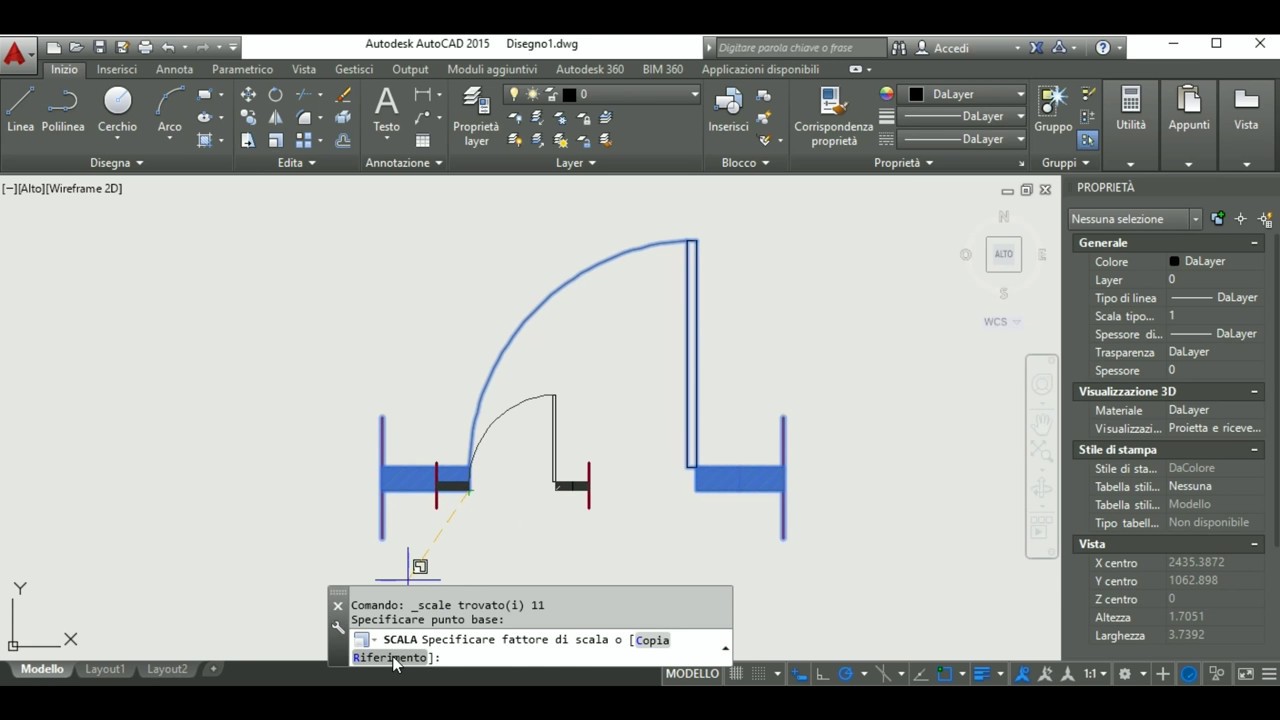The height and width of the screenshot is (720, 1280).
Task: Switch to the Parametrico ribbon tab
Action: pyautogui.click(x=242, y=69)
